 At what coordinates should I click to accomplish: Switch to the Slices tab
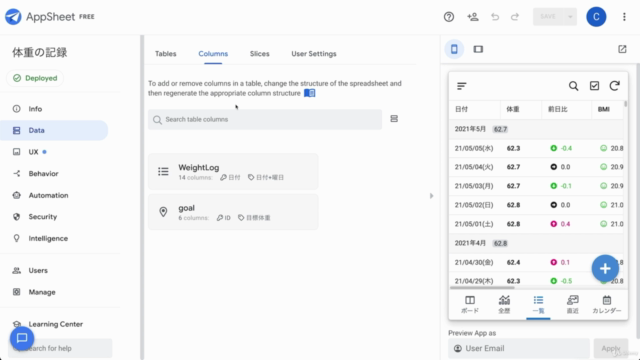click(260, 54)
